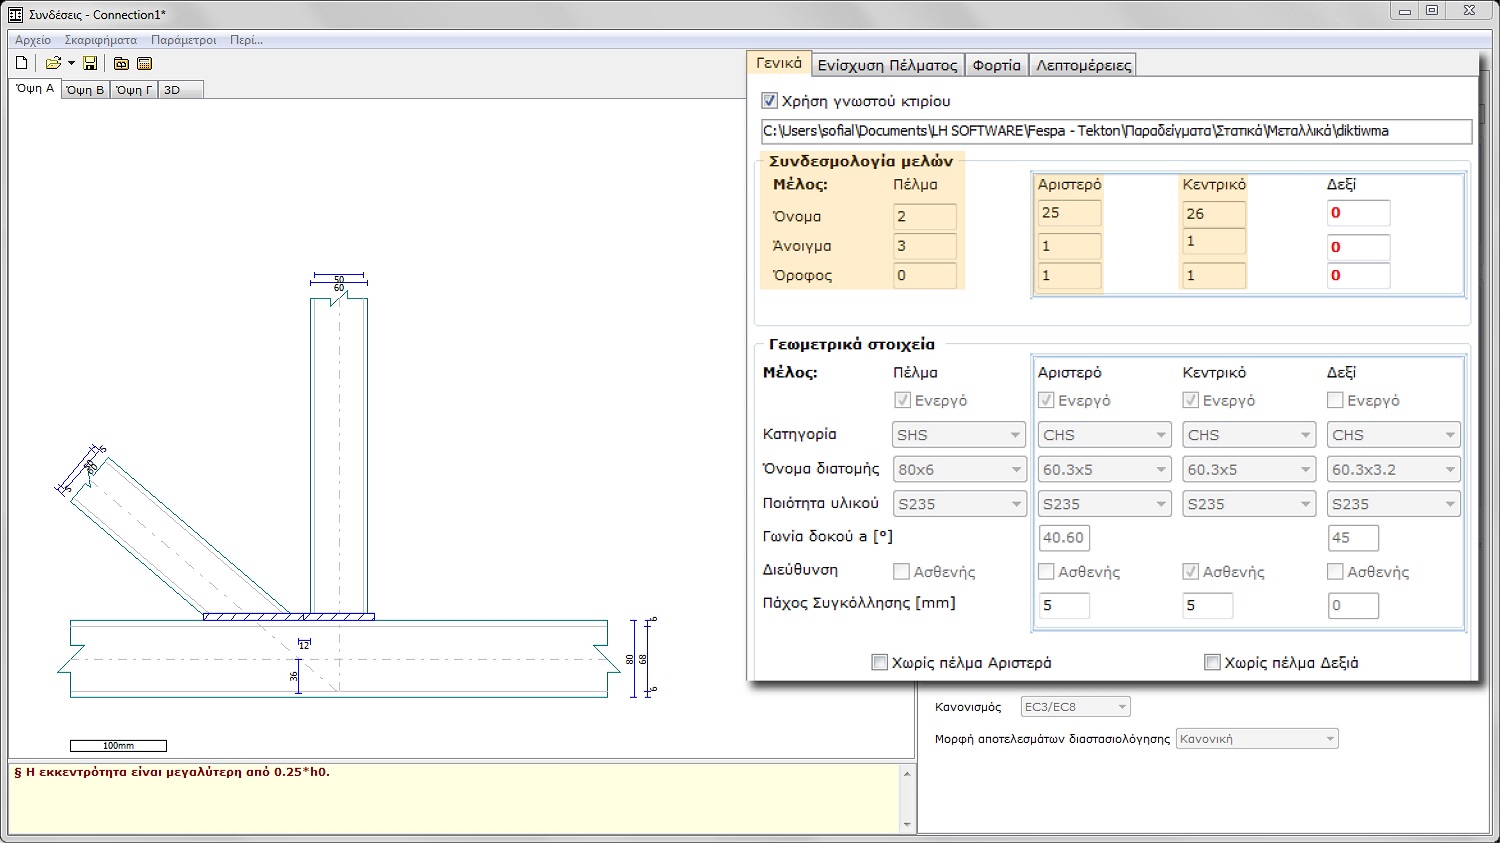Screen dimensions: 1500x843
Task: Open the Σκαριφήματα menu
Action: [100, 40]
